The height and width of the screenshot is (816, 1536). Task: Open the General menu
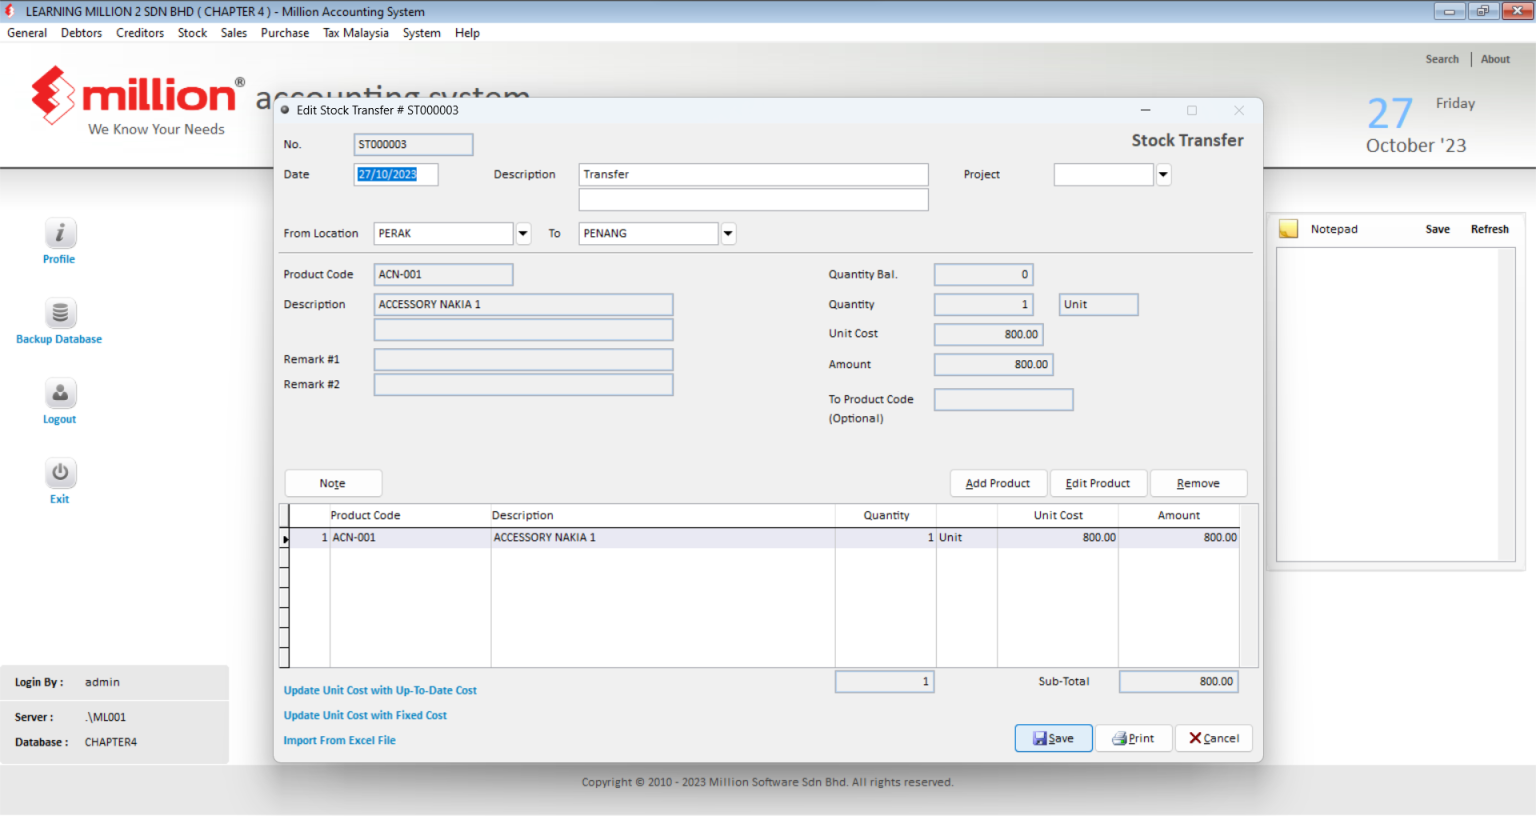pos(27,33)
